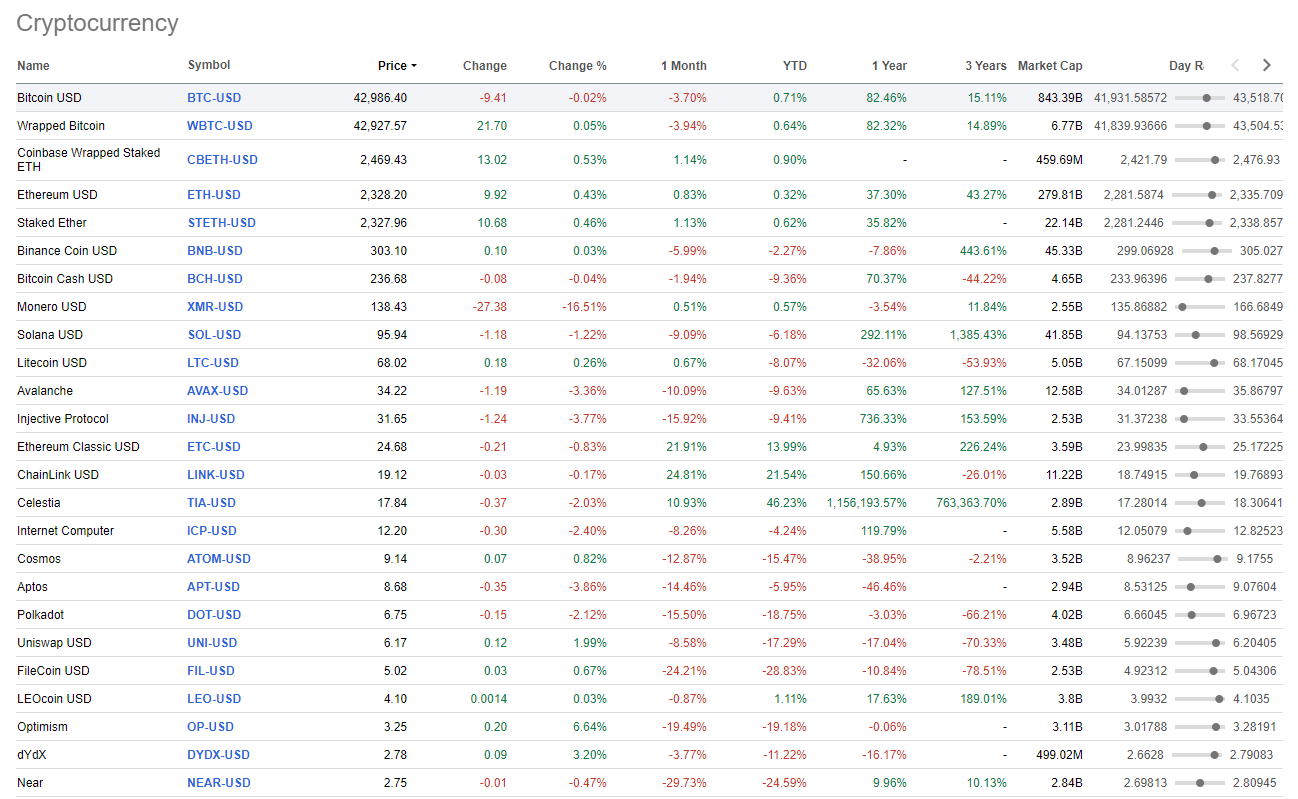This screenshot has height=799, width=1298.
Task: Open the SOL-USD symbol link
Action: click(x=214, y=335)
